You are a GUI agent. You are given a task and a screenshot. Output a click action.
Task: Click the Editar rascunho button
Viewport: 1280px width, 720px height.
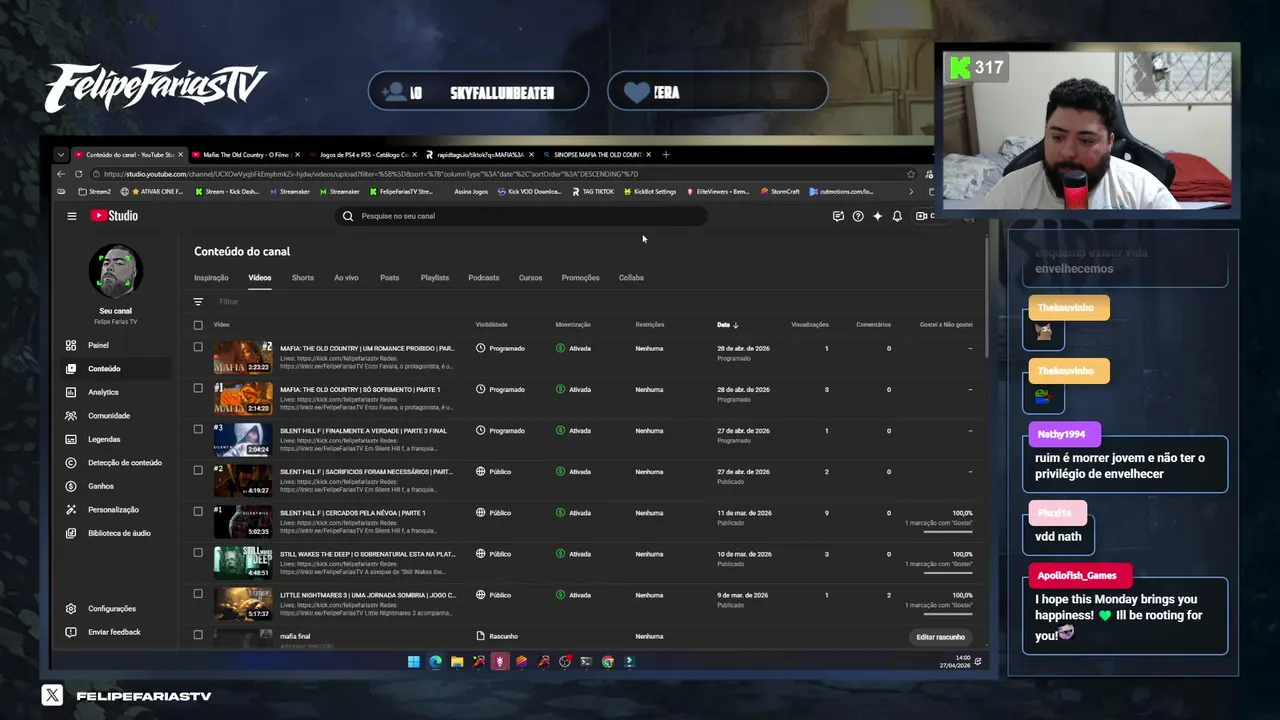pos(941,637)
